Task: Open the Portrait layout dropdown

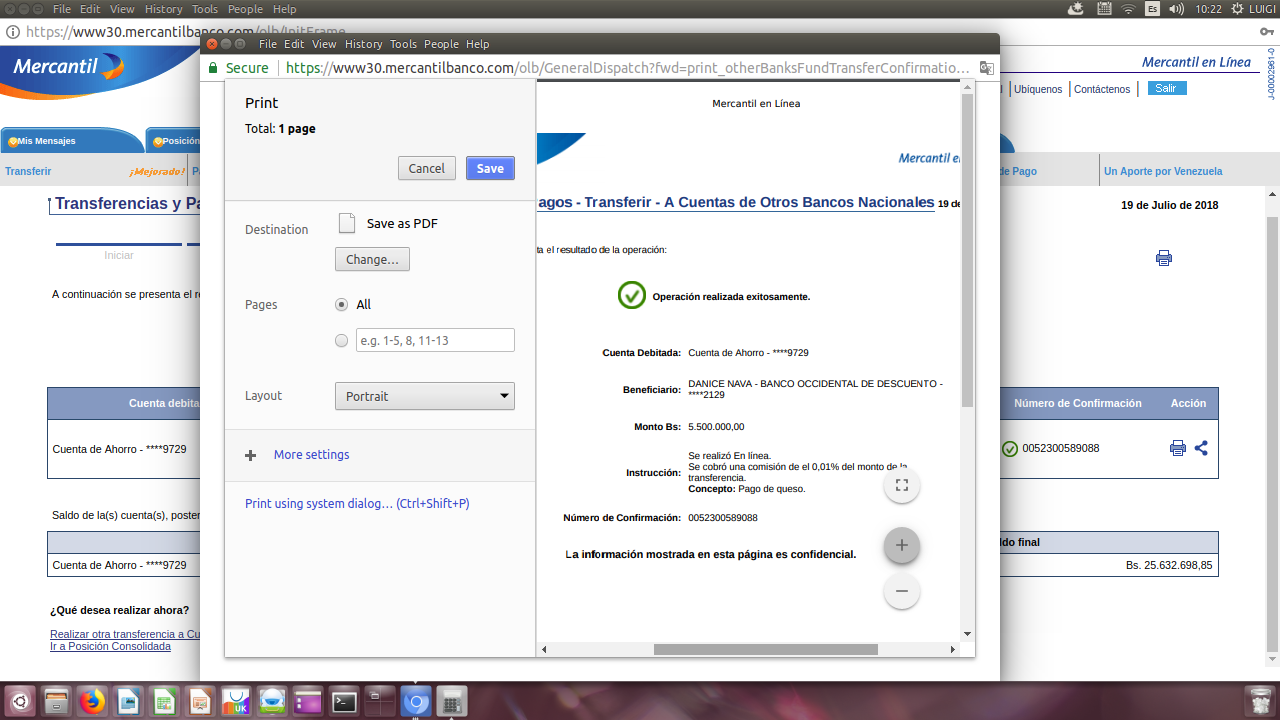Action: (x=424, y=396)
